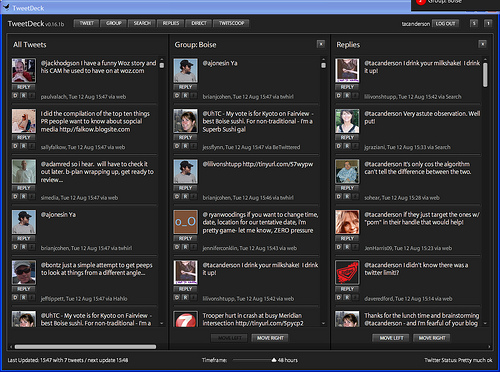Click the D direct-message icon under paulvalach's tweet
This screenshot has height=372, width=500.
(15, 95)
